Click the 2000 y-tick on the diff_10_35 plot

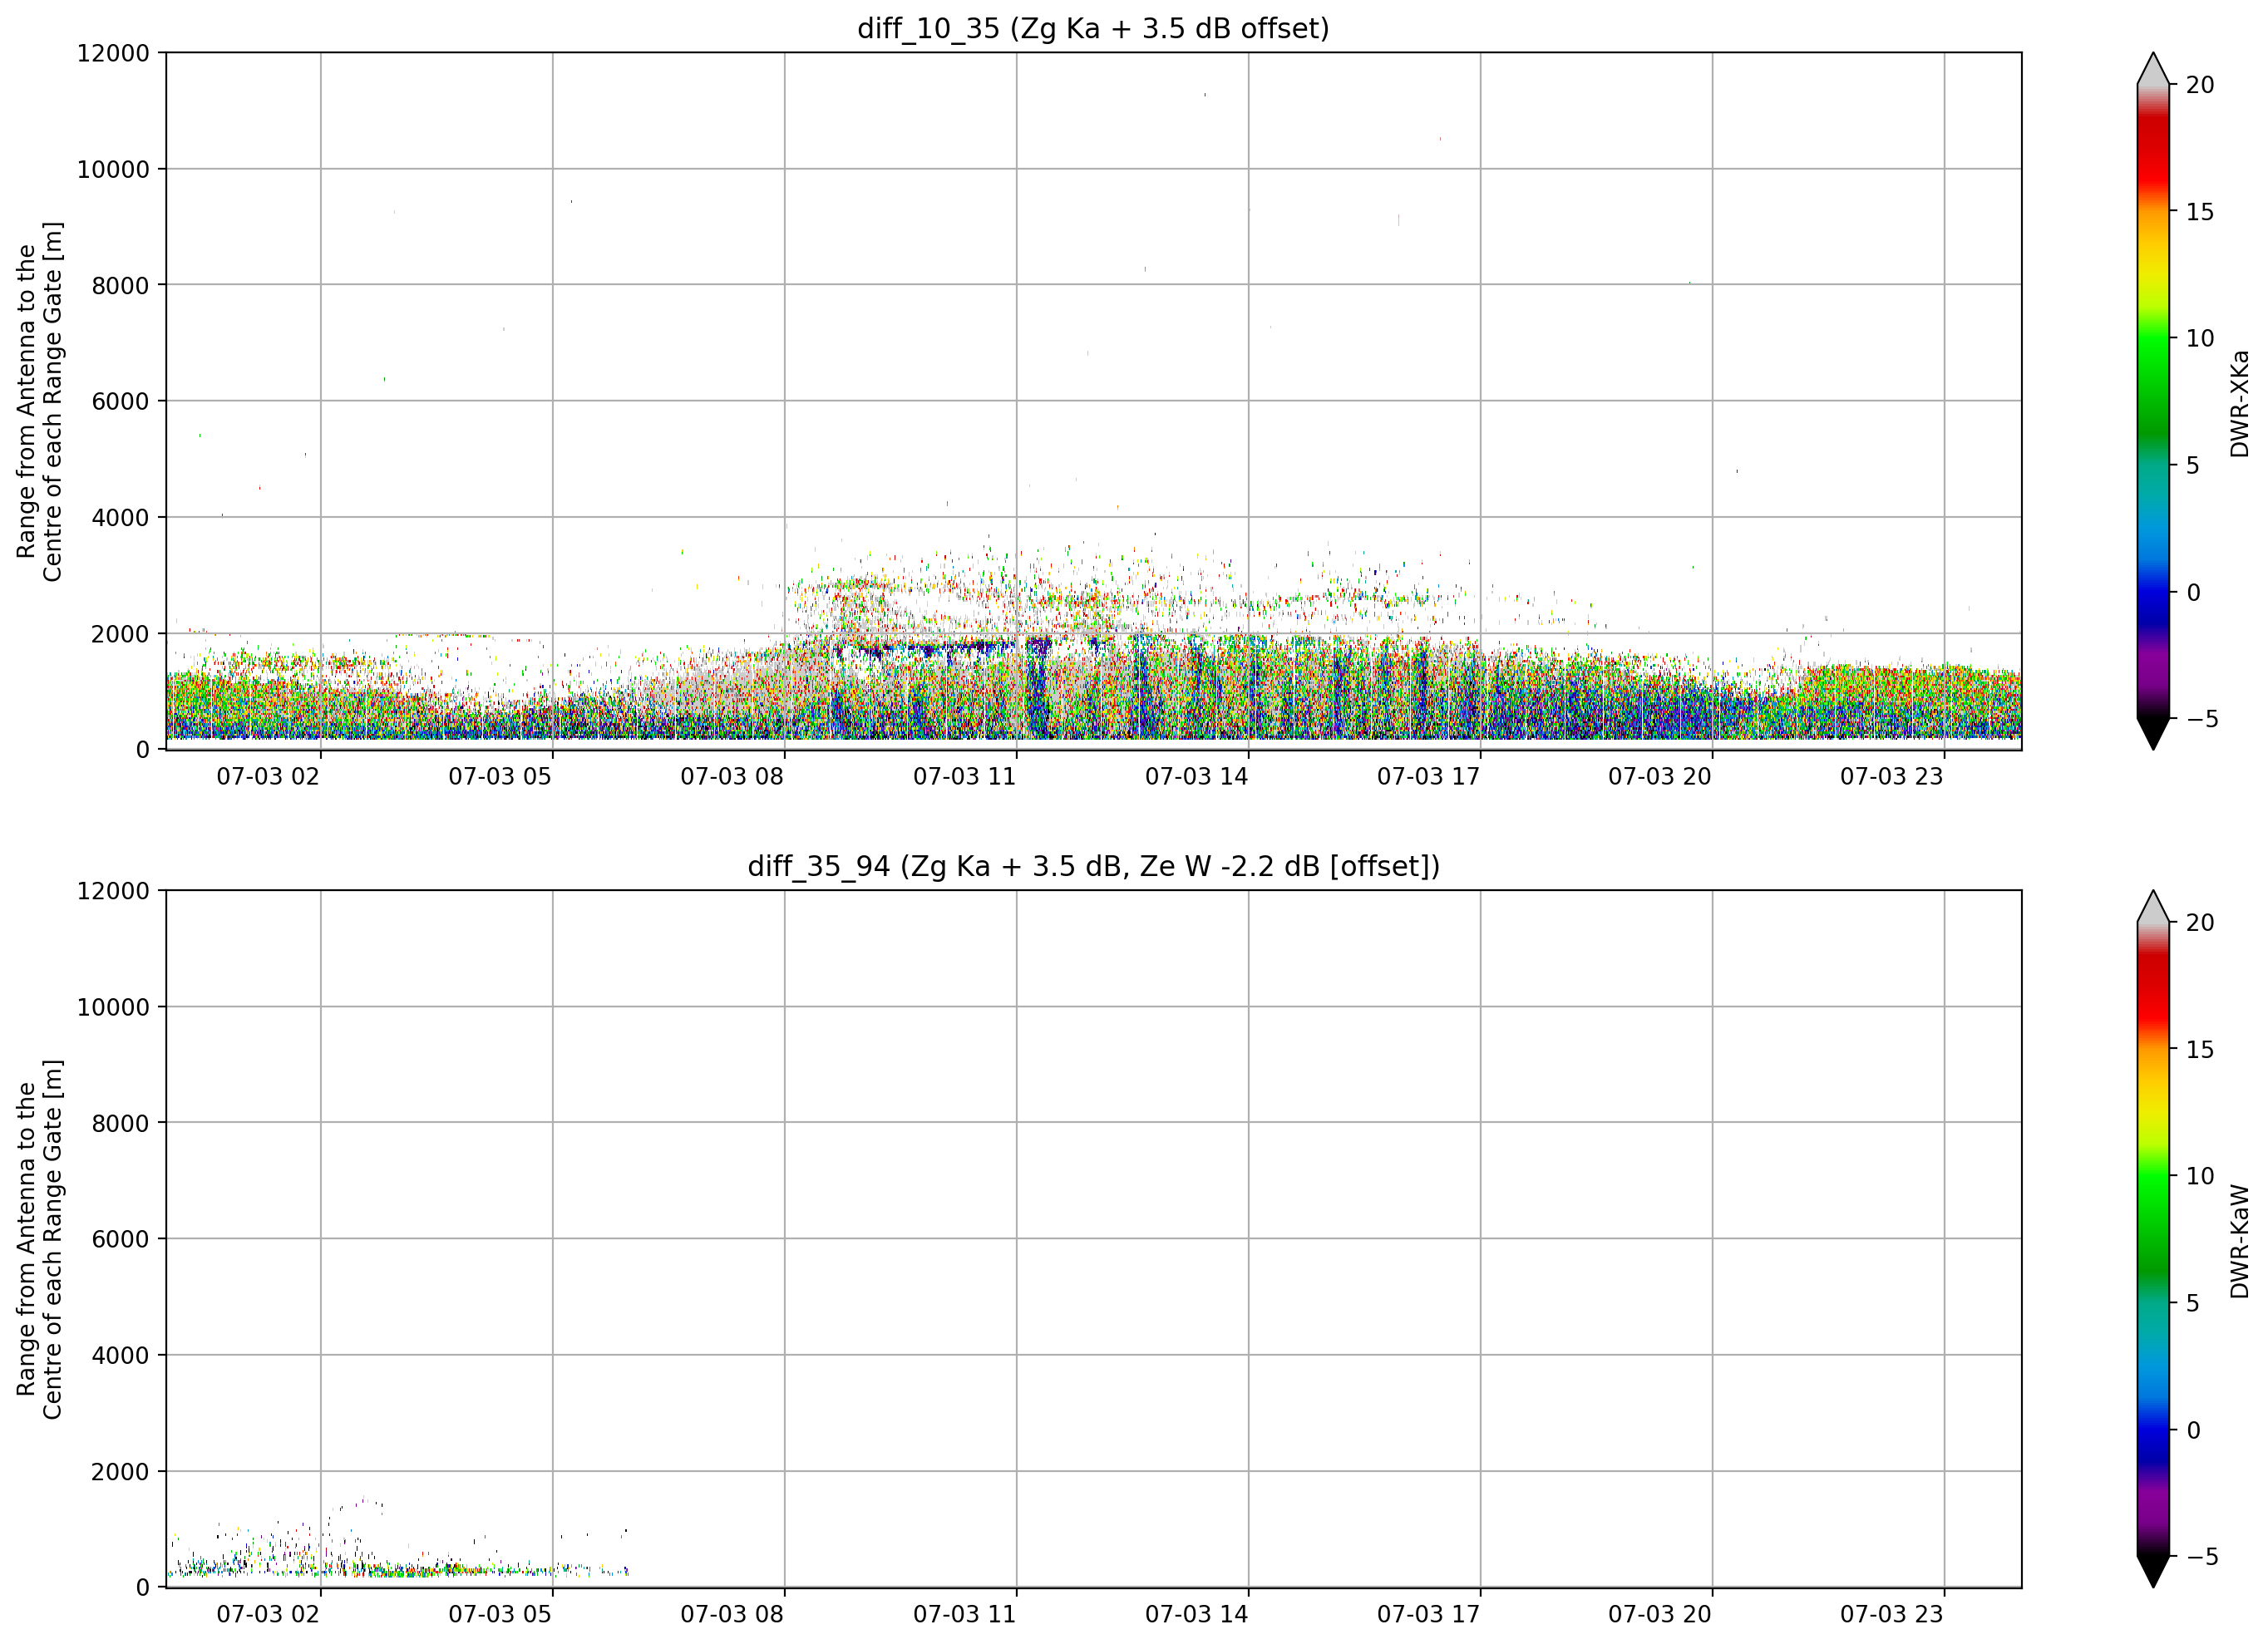click(x=120, y=634)
